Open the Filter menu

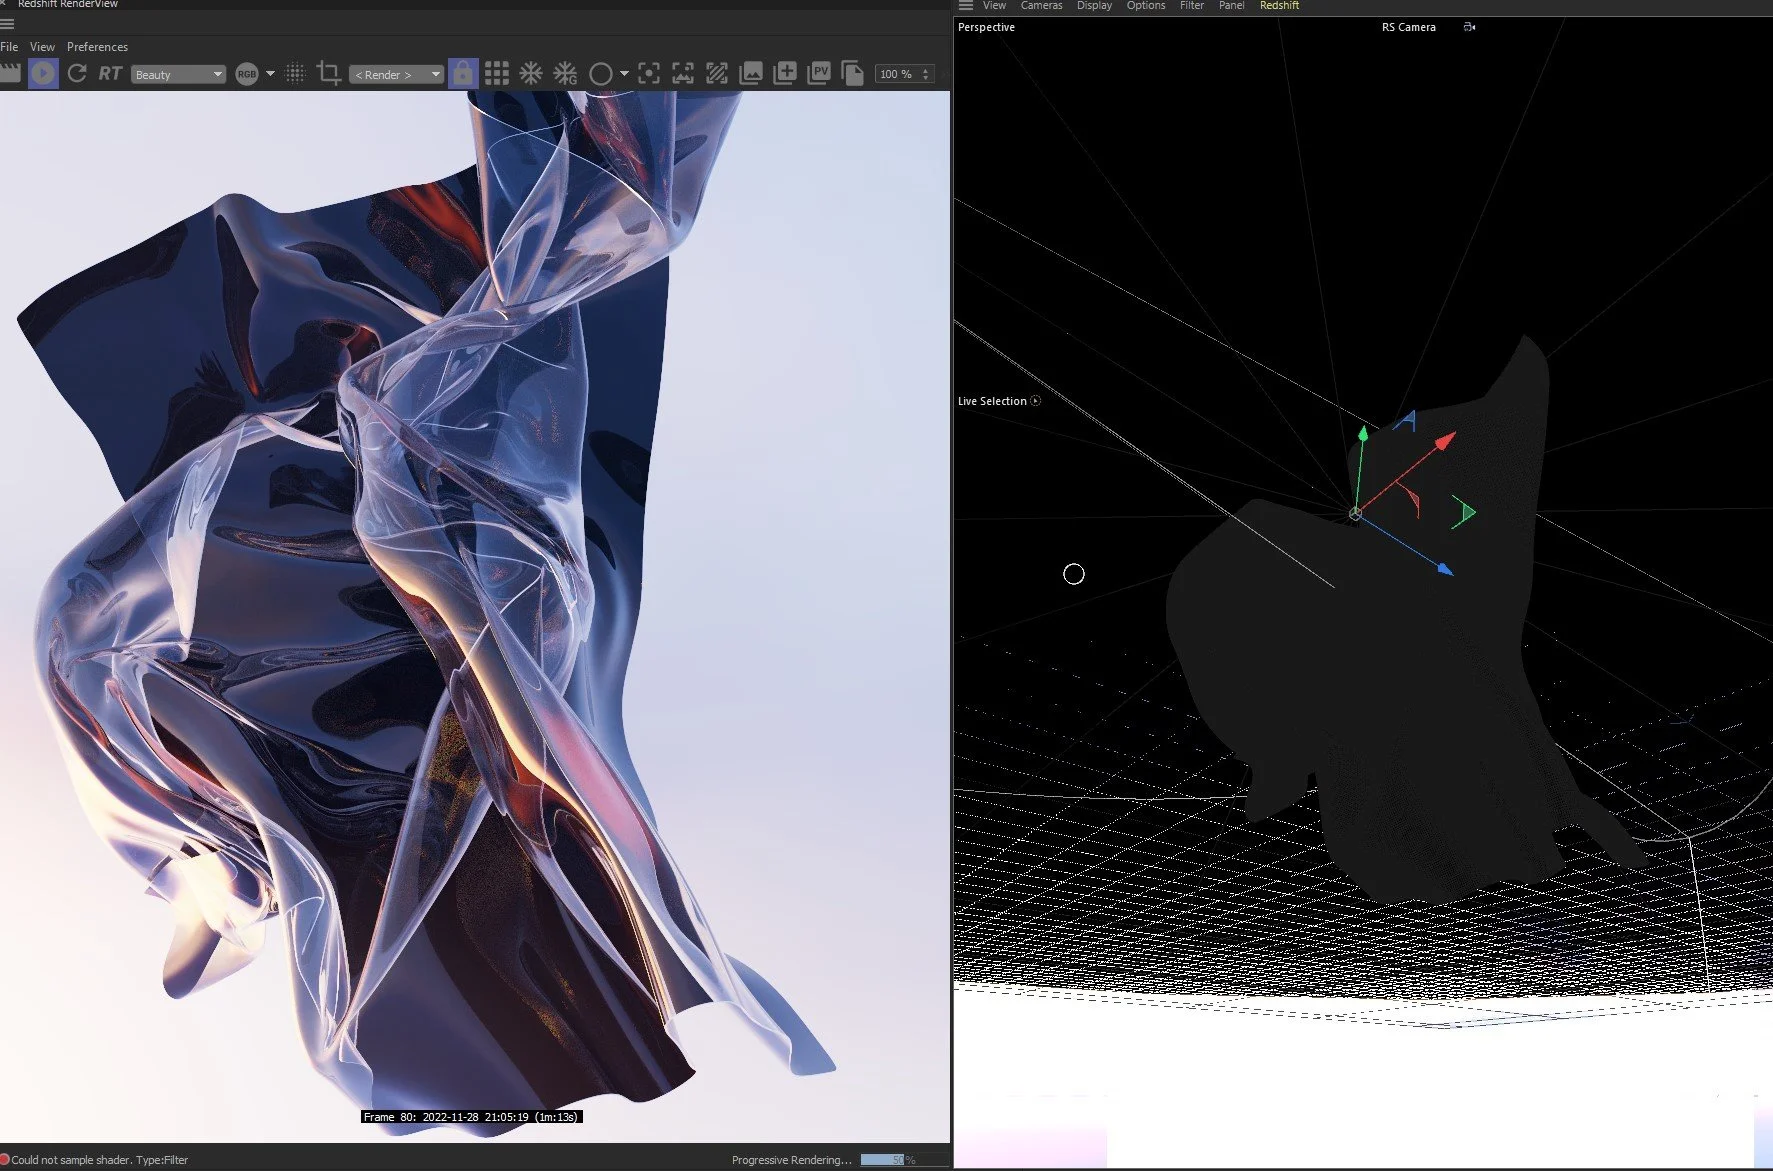click(x=1192, y=6)
